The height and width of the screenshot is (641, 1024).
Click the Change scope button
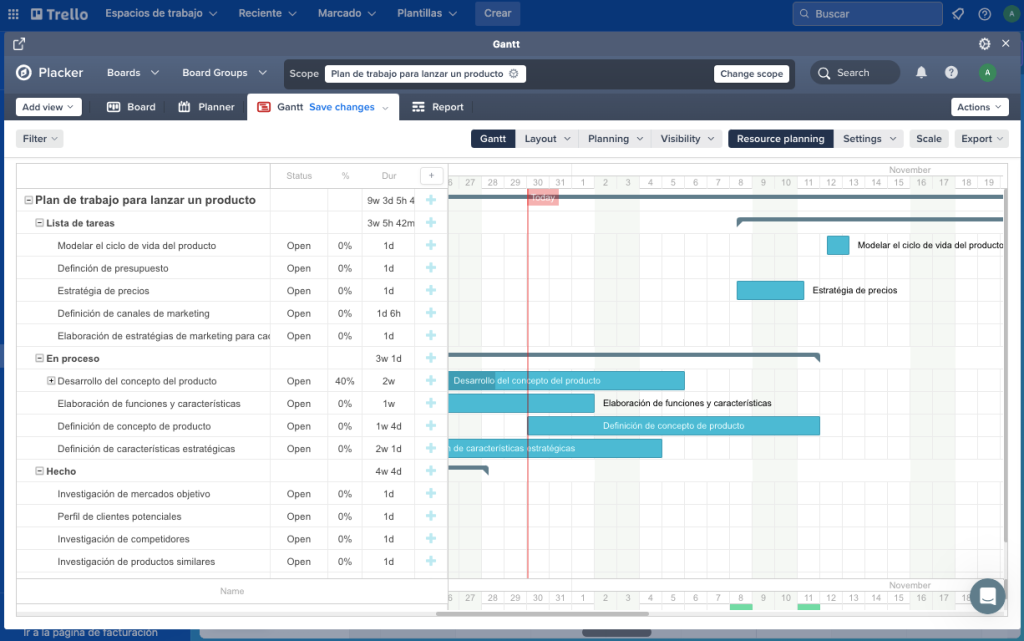751,73
